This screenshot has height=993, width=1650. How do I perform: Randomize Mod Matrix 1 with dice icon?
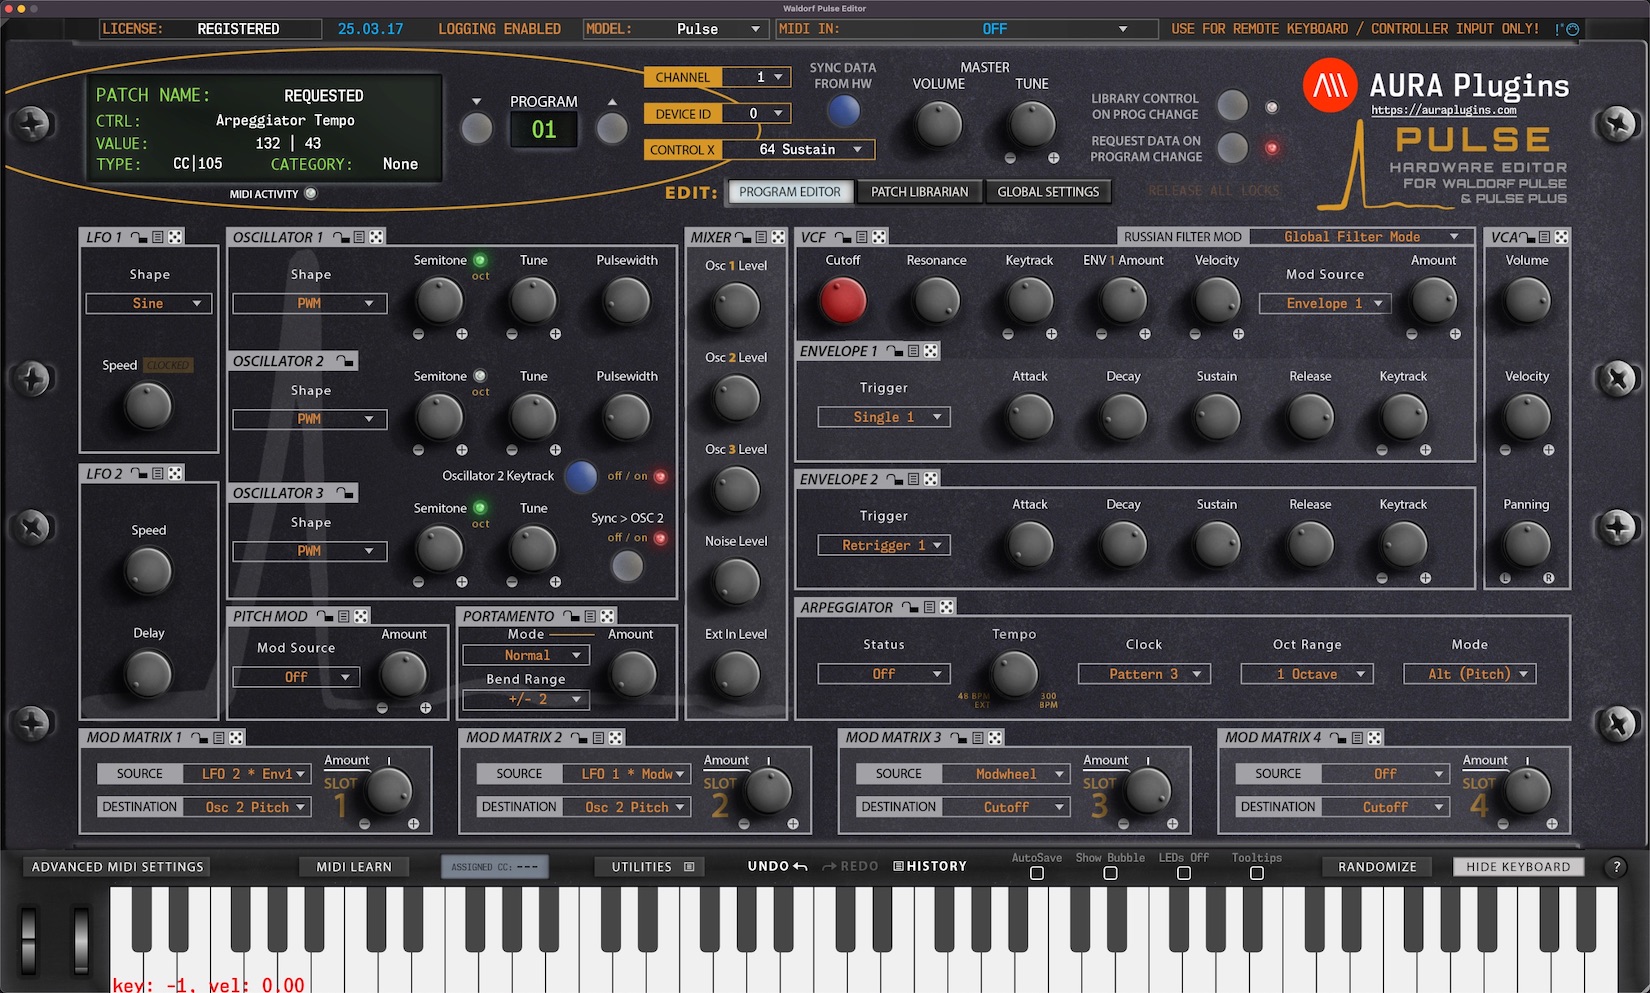[236, 737]
